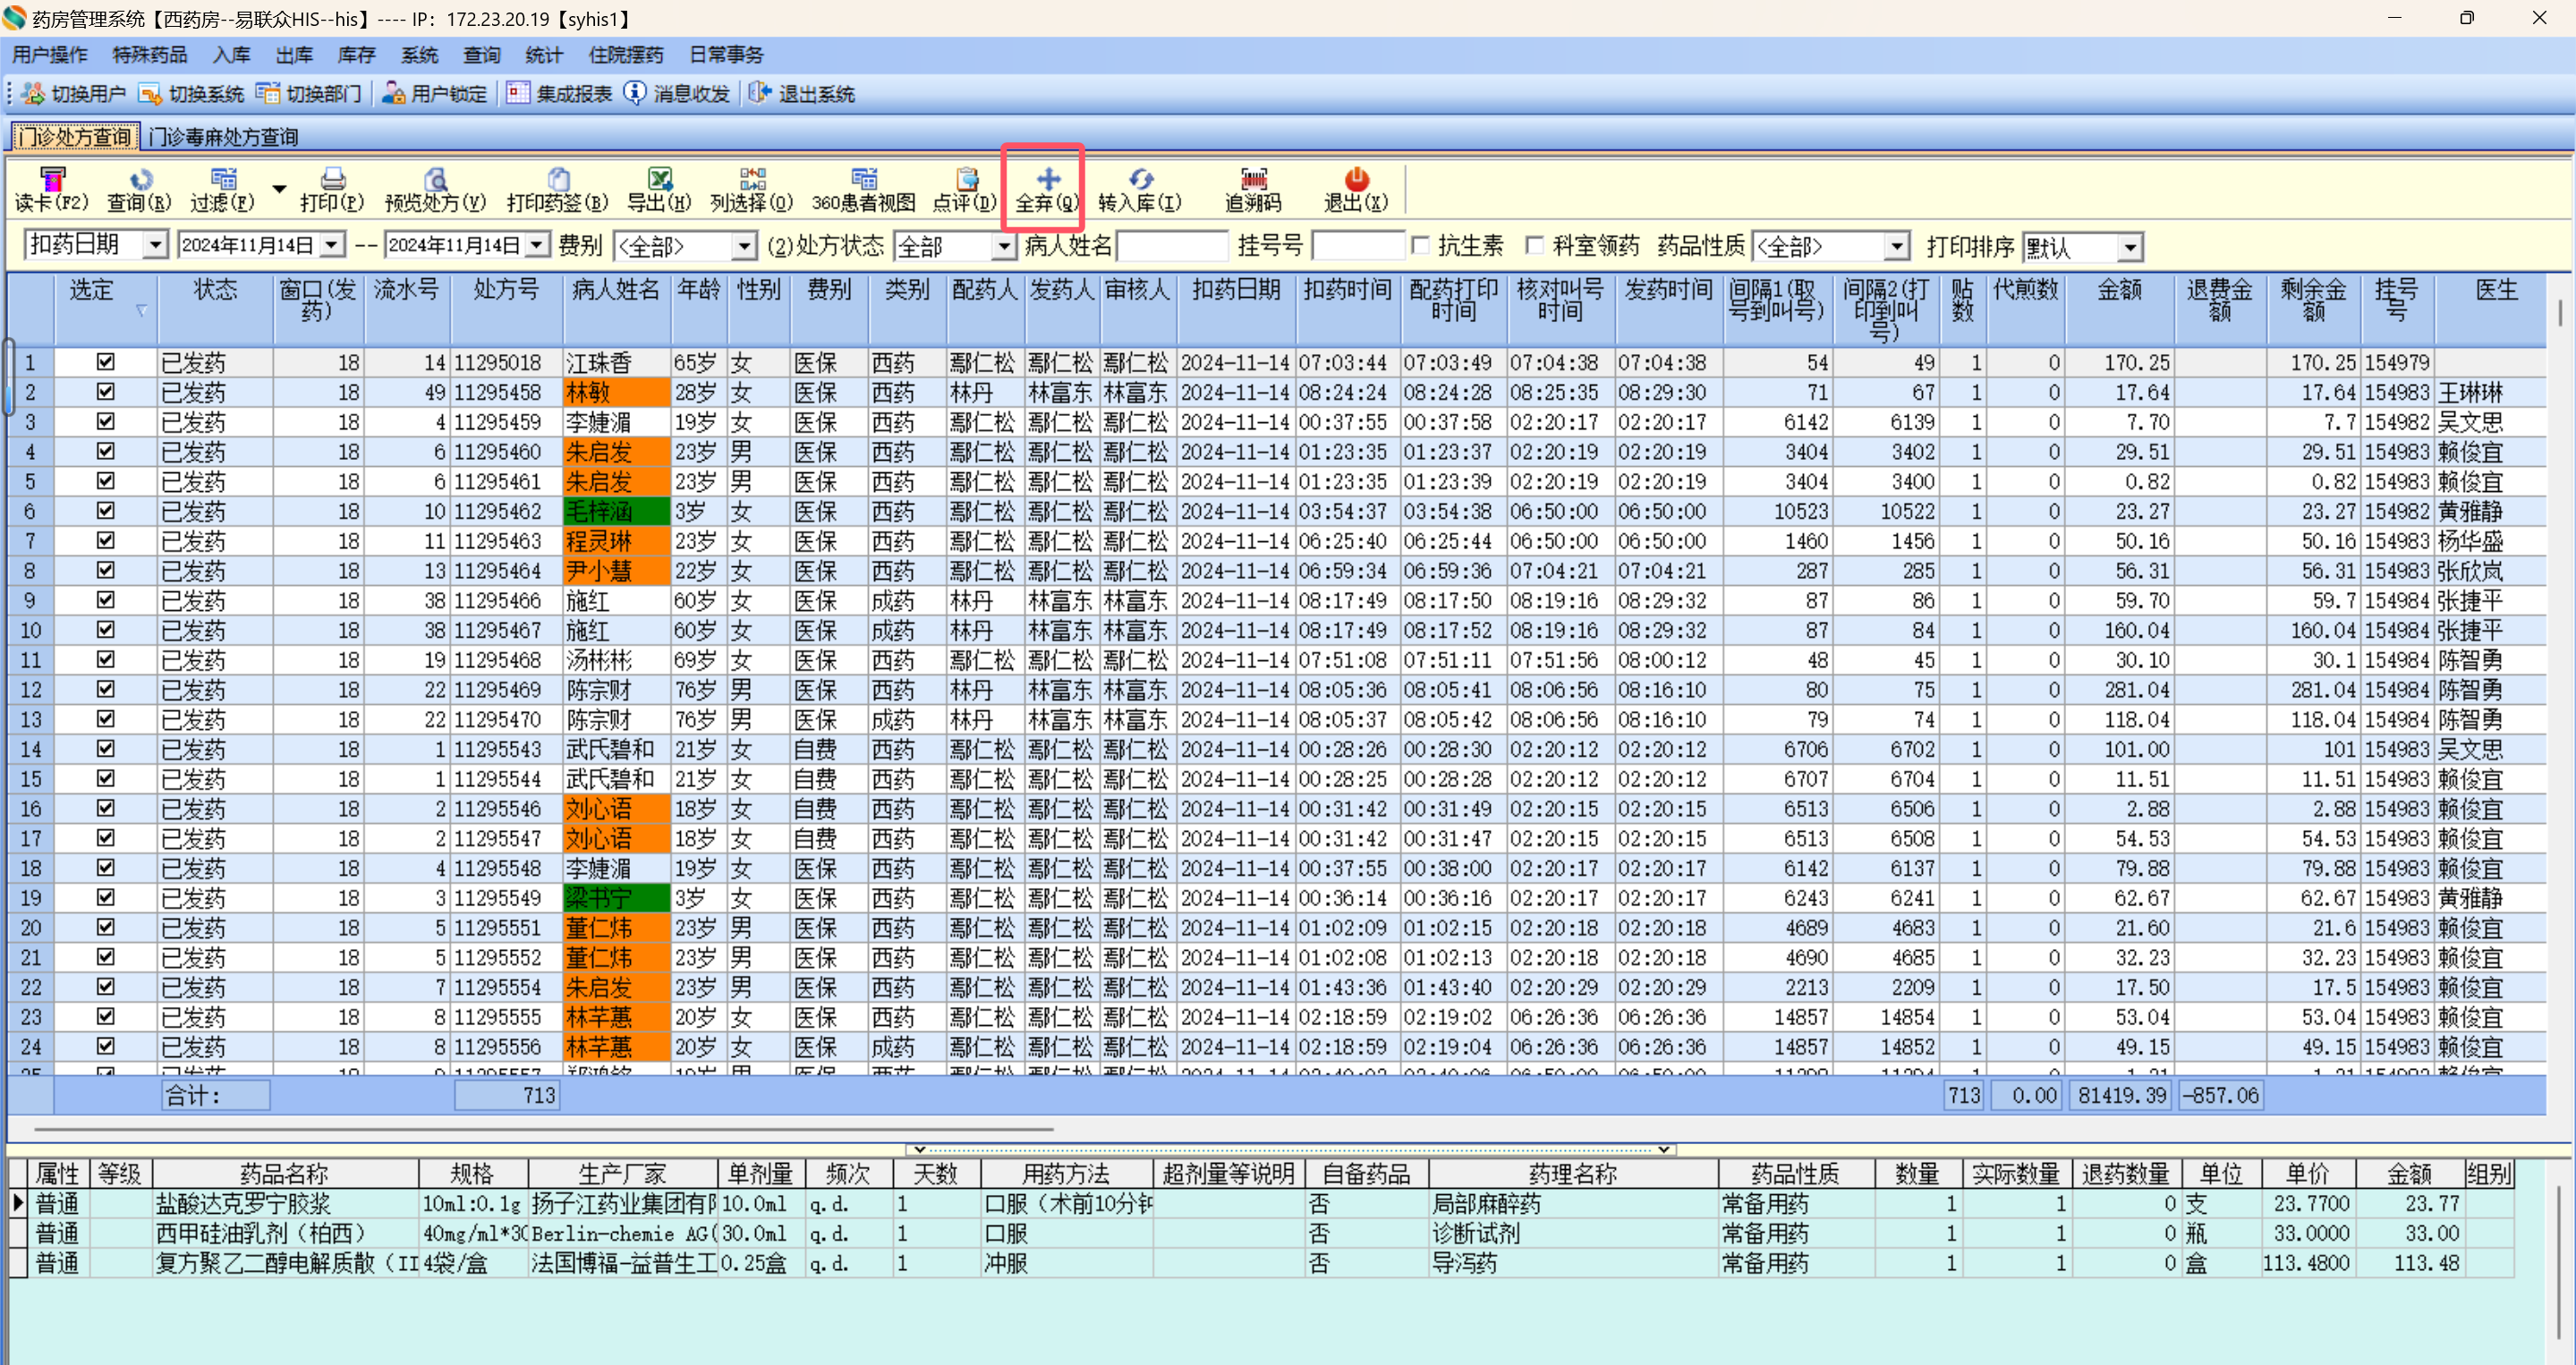This screenshot has width=2576, height=1365.
Task: Click the 退出系统 toolbar button
Action: [802, 94]
